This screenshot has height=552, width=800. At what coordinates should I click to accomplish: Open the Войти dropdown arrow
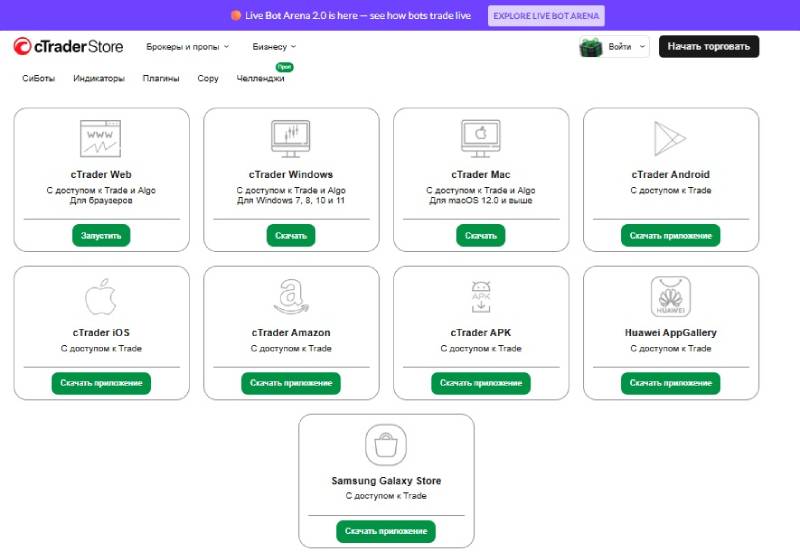tap(642, 46)
